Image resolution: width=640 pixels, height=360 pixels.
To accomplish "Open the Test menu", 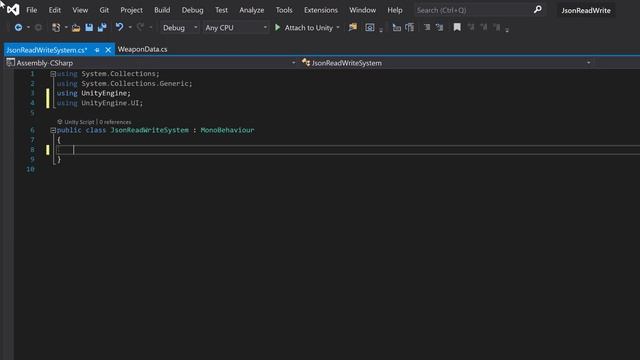I will tap(221, 10).
